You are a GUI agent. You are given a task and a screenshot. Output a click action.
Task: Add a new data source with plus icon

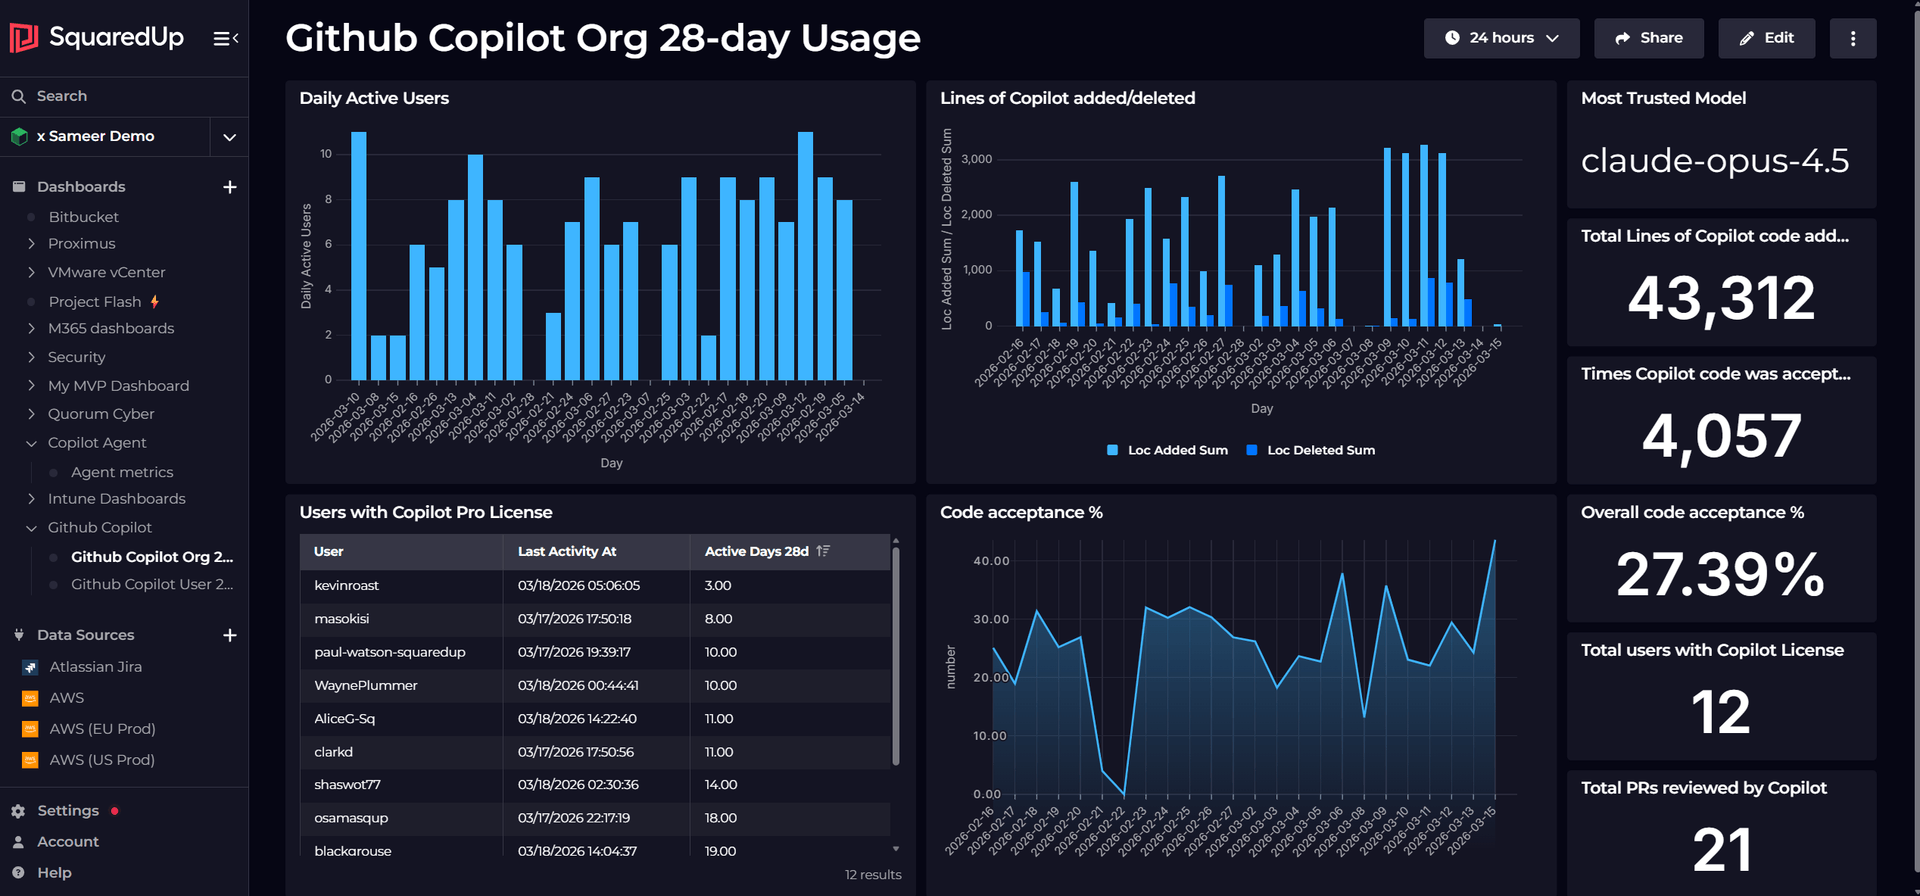[230, 635]
